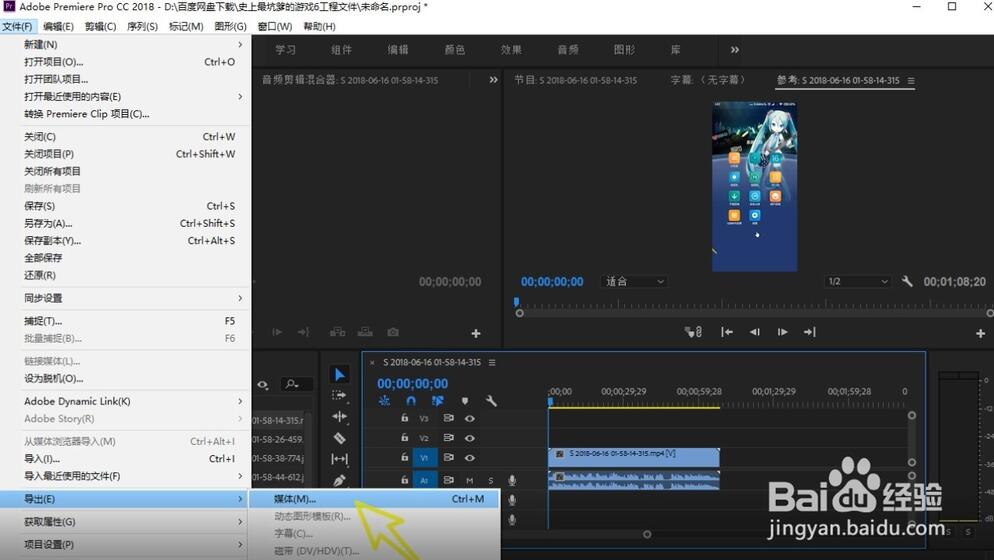Select the Track Select Forward tool
The height and width of the screenshot is (560, 994).
click(x=340, y=396)
